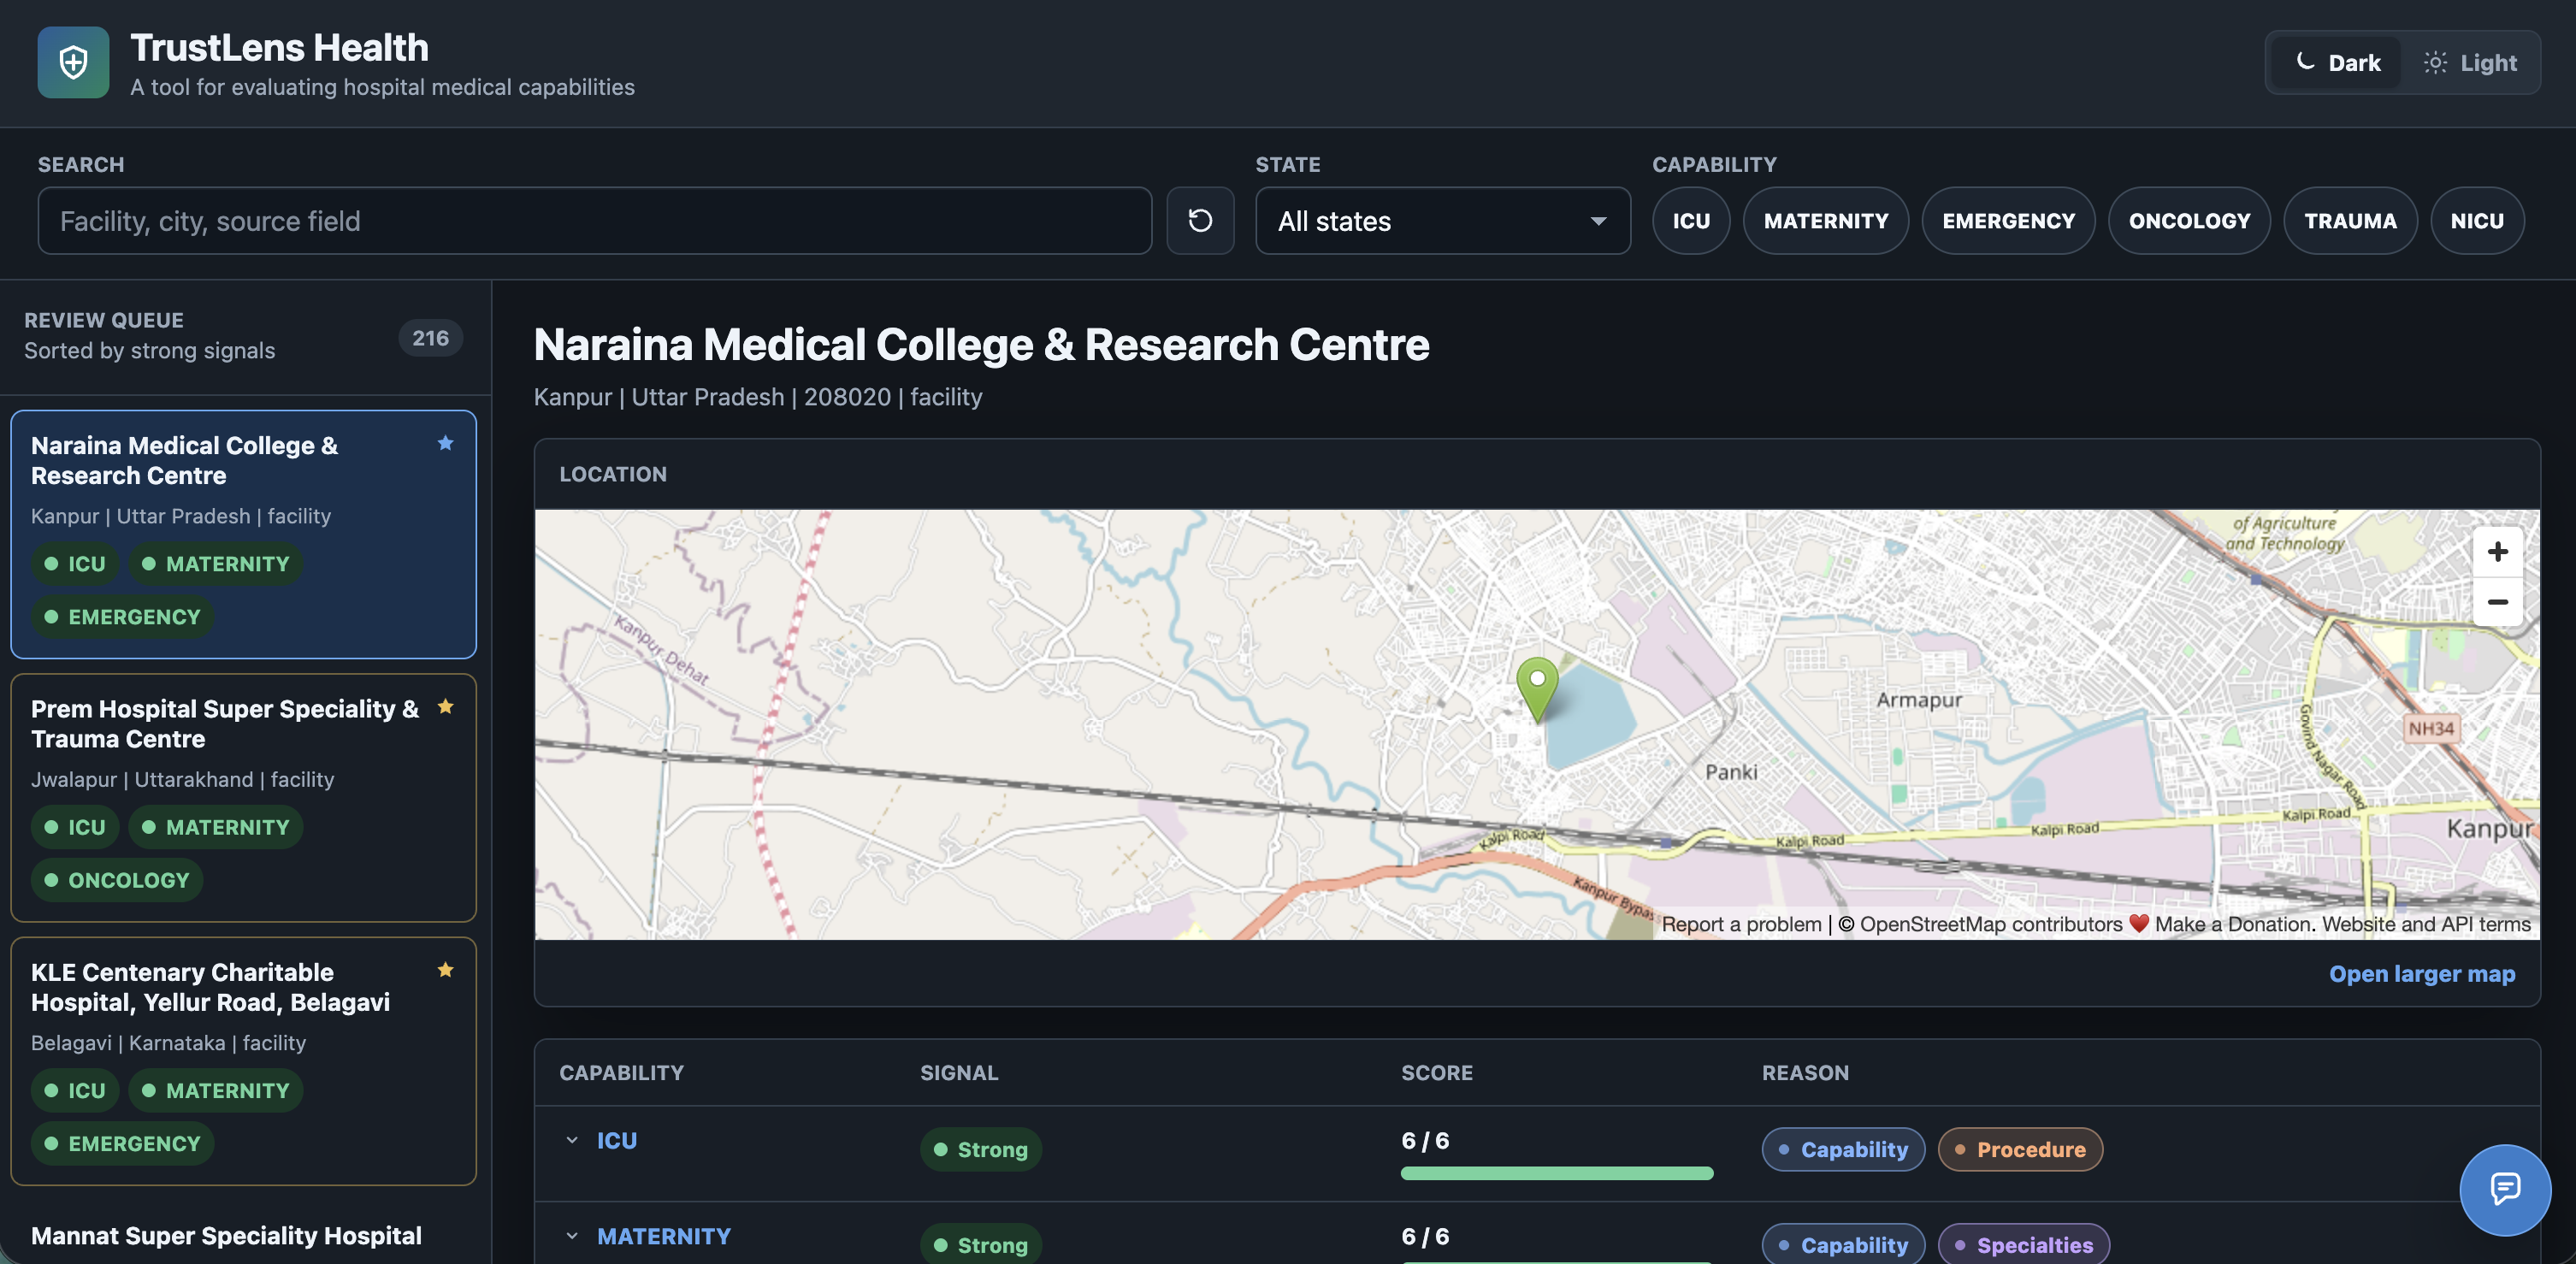Switch to Dark theme
The width and height of the screenshot is (2576, 1264).
pos(2337,63)
